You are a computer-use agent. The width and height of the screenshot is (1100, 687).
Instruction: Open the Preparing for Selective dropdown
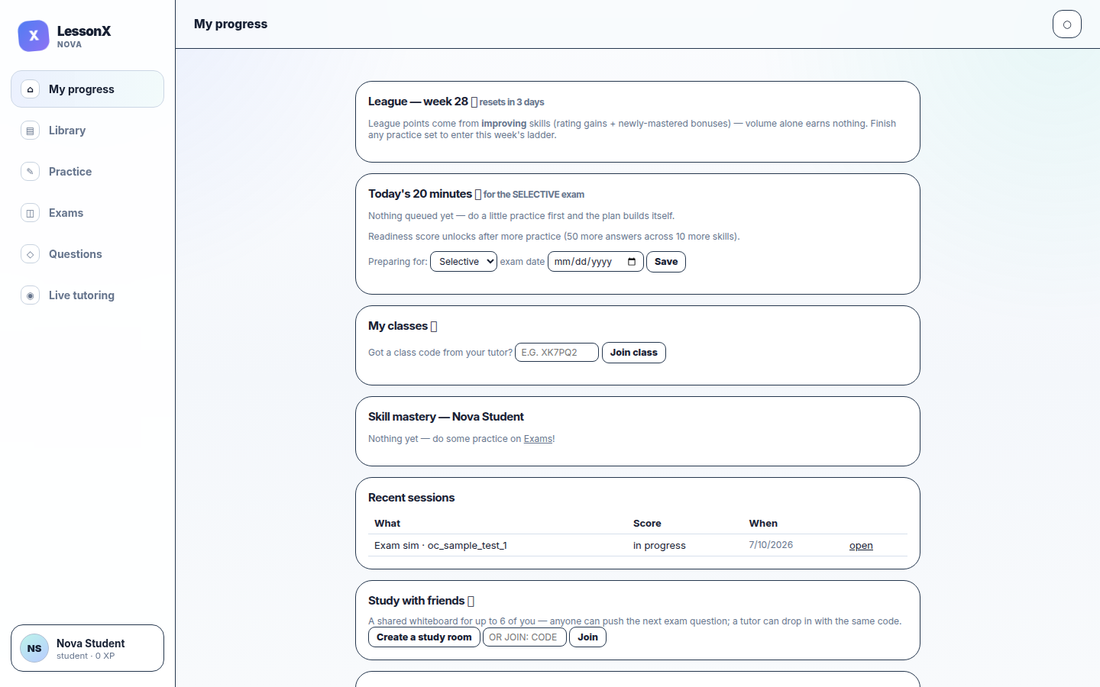click(x=463, y=262)
